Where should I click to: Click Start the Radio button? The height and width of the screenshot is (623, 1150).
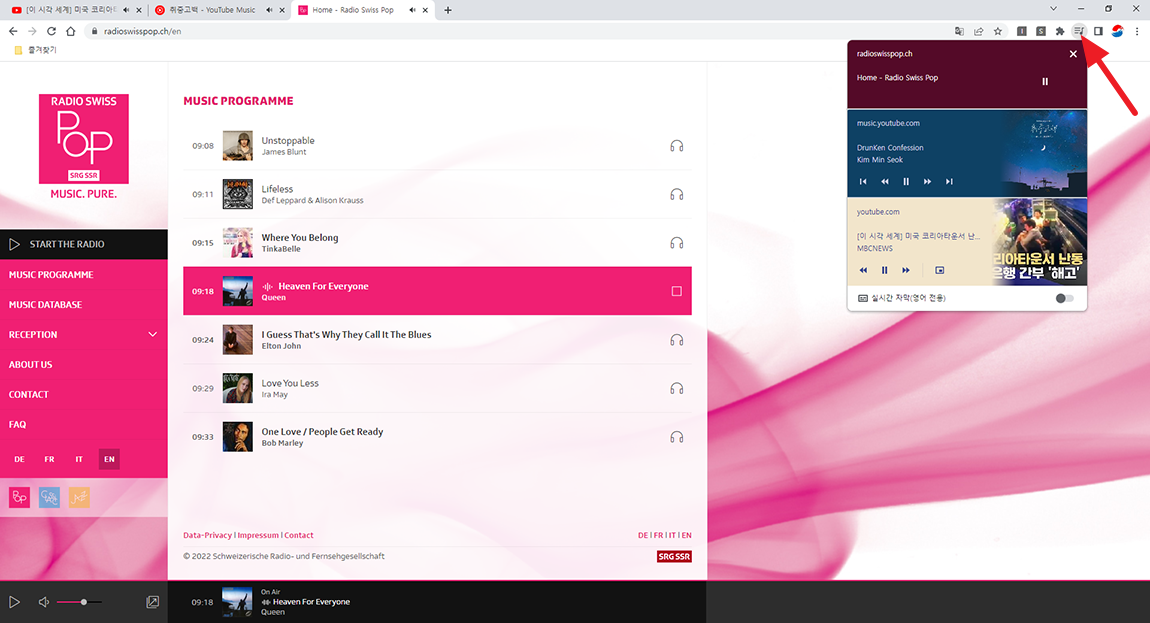coord(84,244)
